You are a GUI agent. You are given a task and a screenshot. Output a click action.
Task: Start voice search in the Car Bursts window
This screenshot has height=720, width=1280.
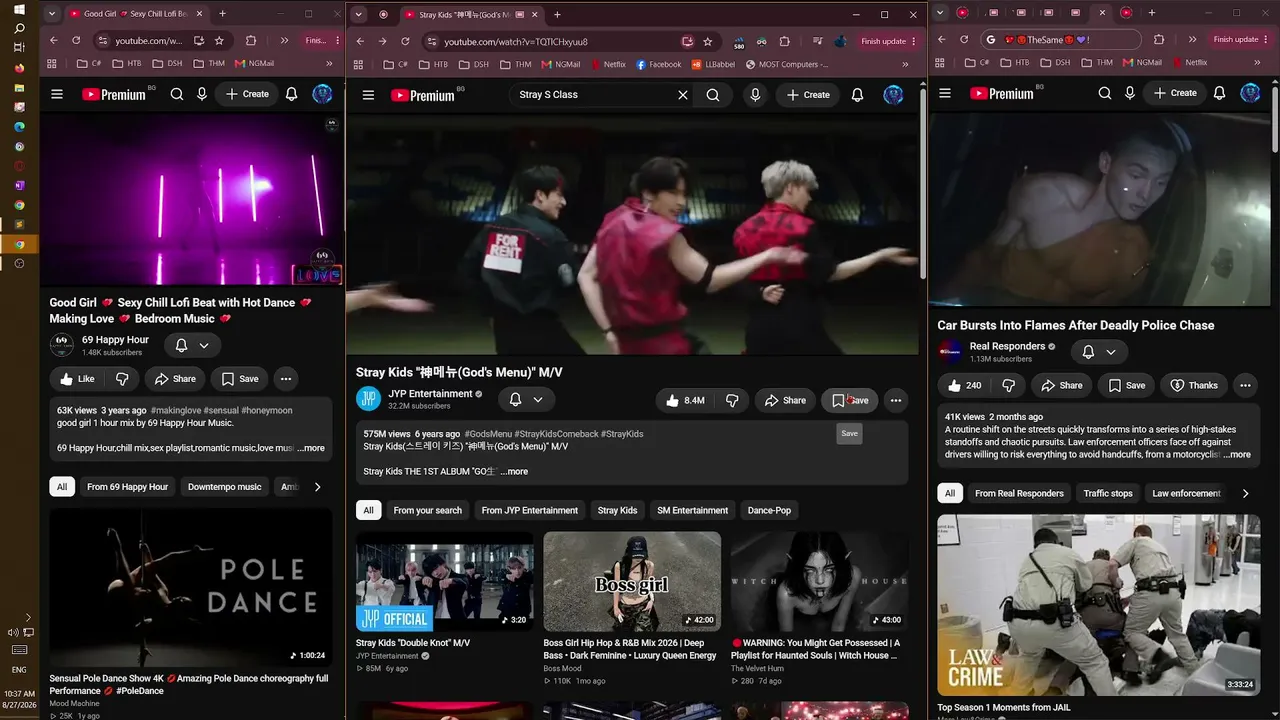click(1130, 93)
